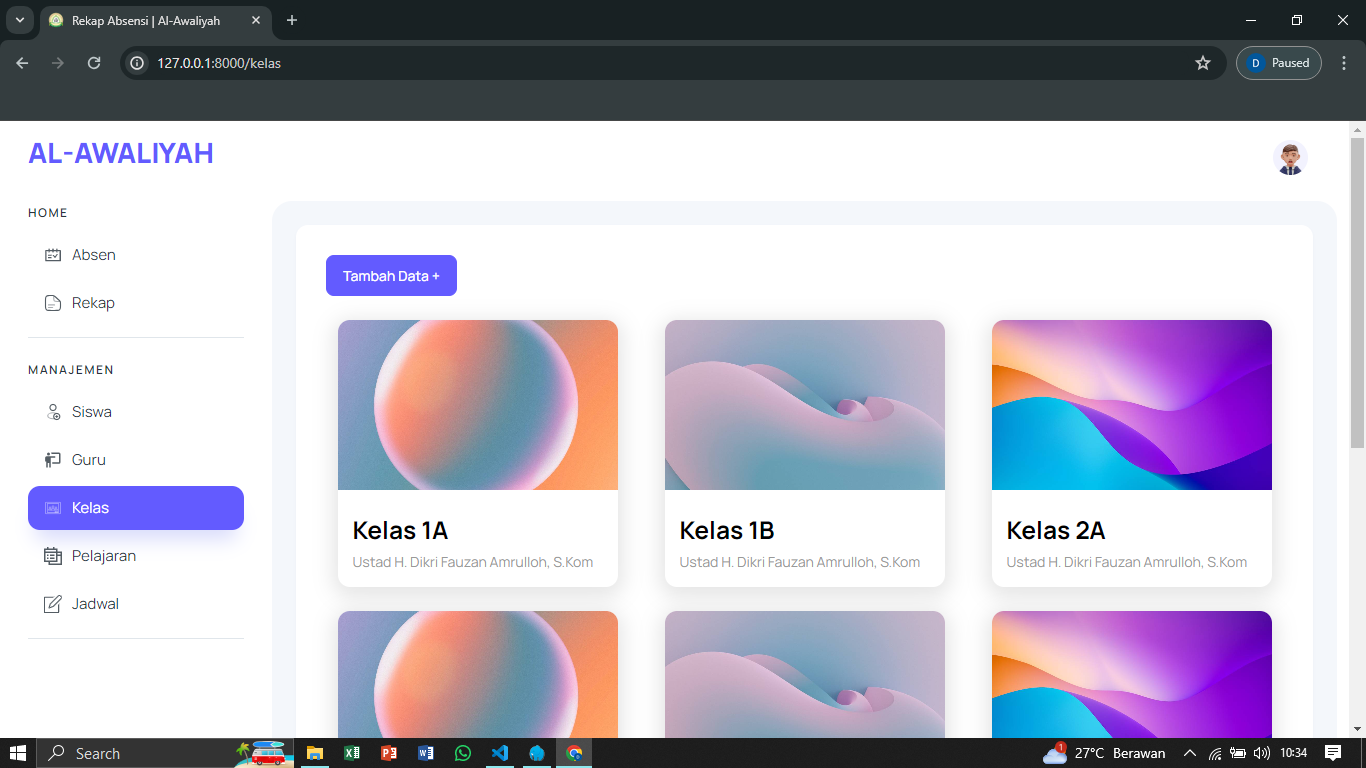Click the page vertical scrollbar
1366x768 pixels.
1357,300
